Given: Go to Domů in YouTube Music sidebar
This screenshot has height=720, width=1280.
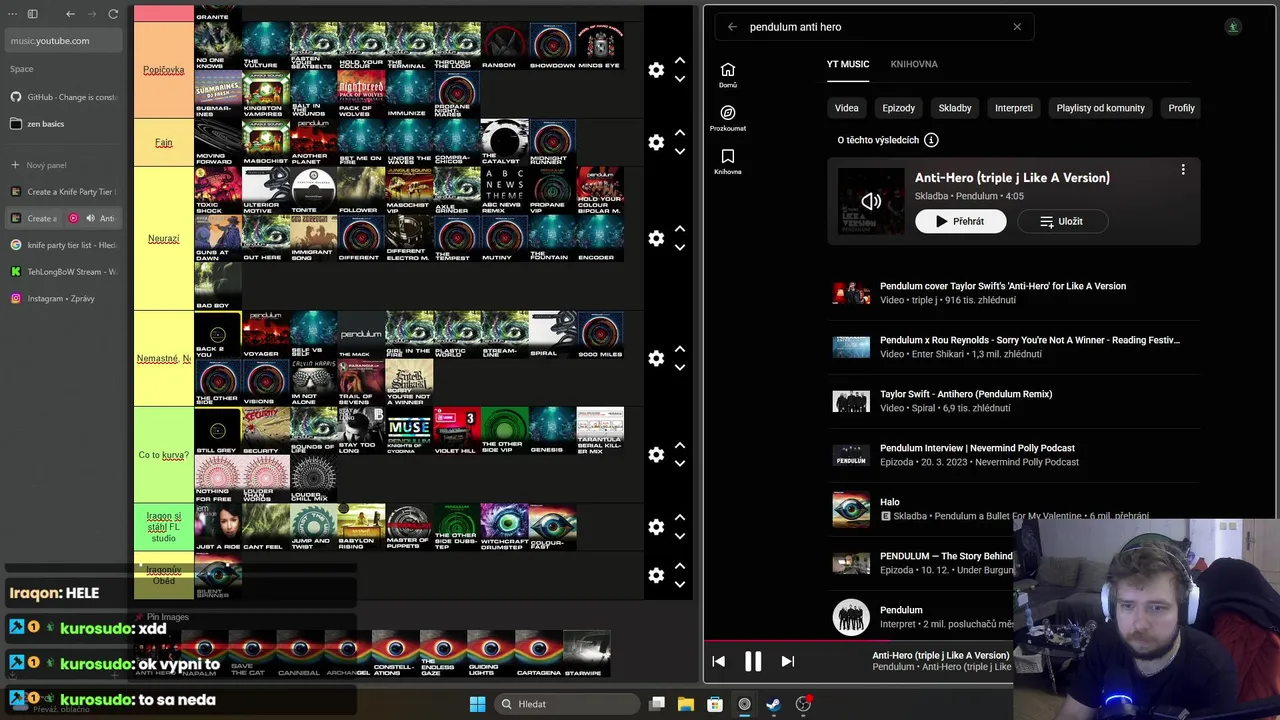Looking at the screenshot, I should click(728, 75).
